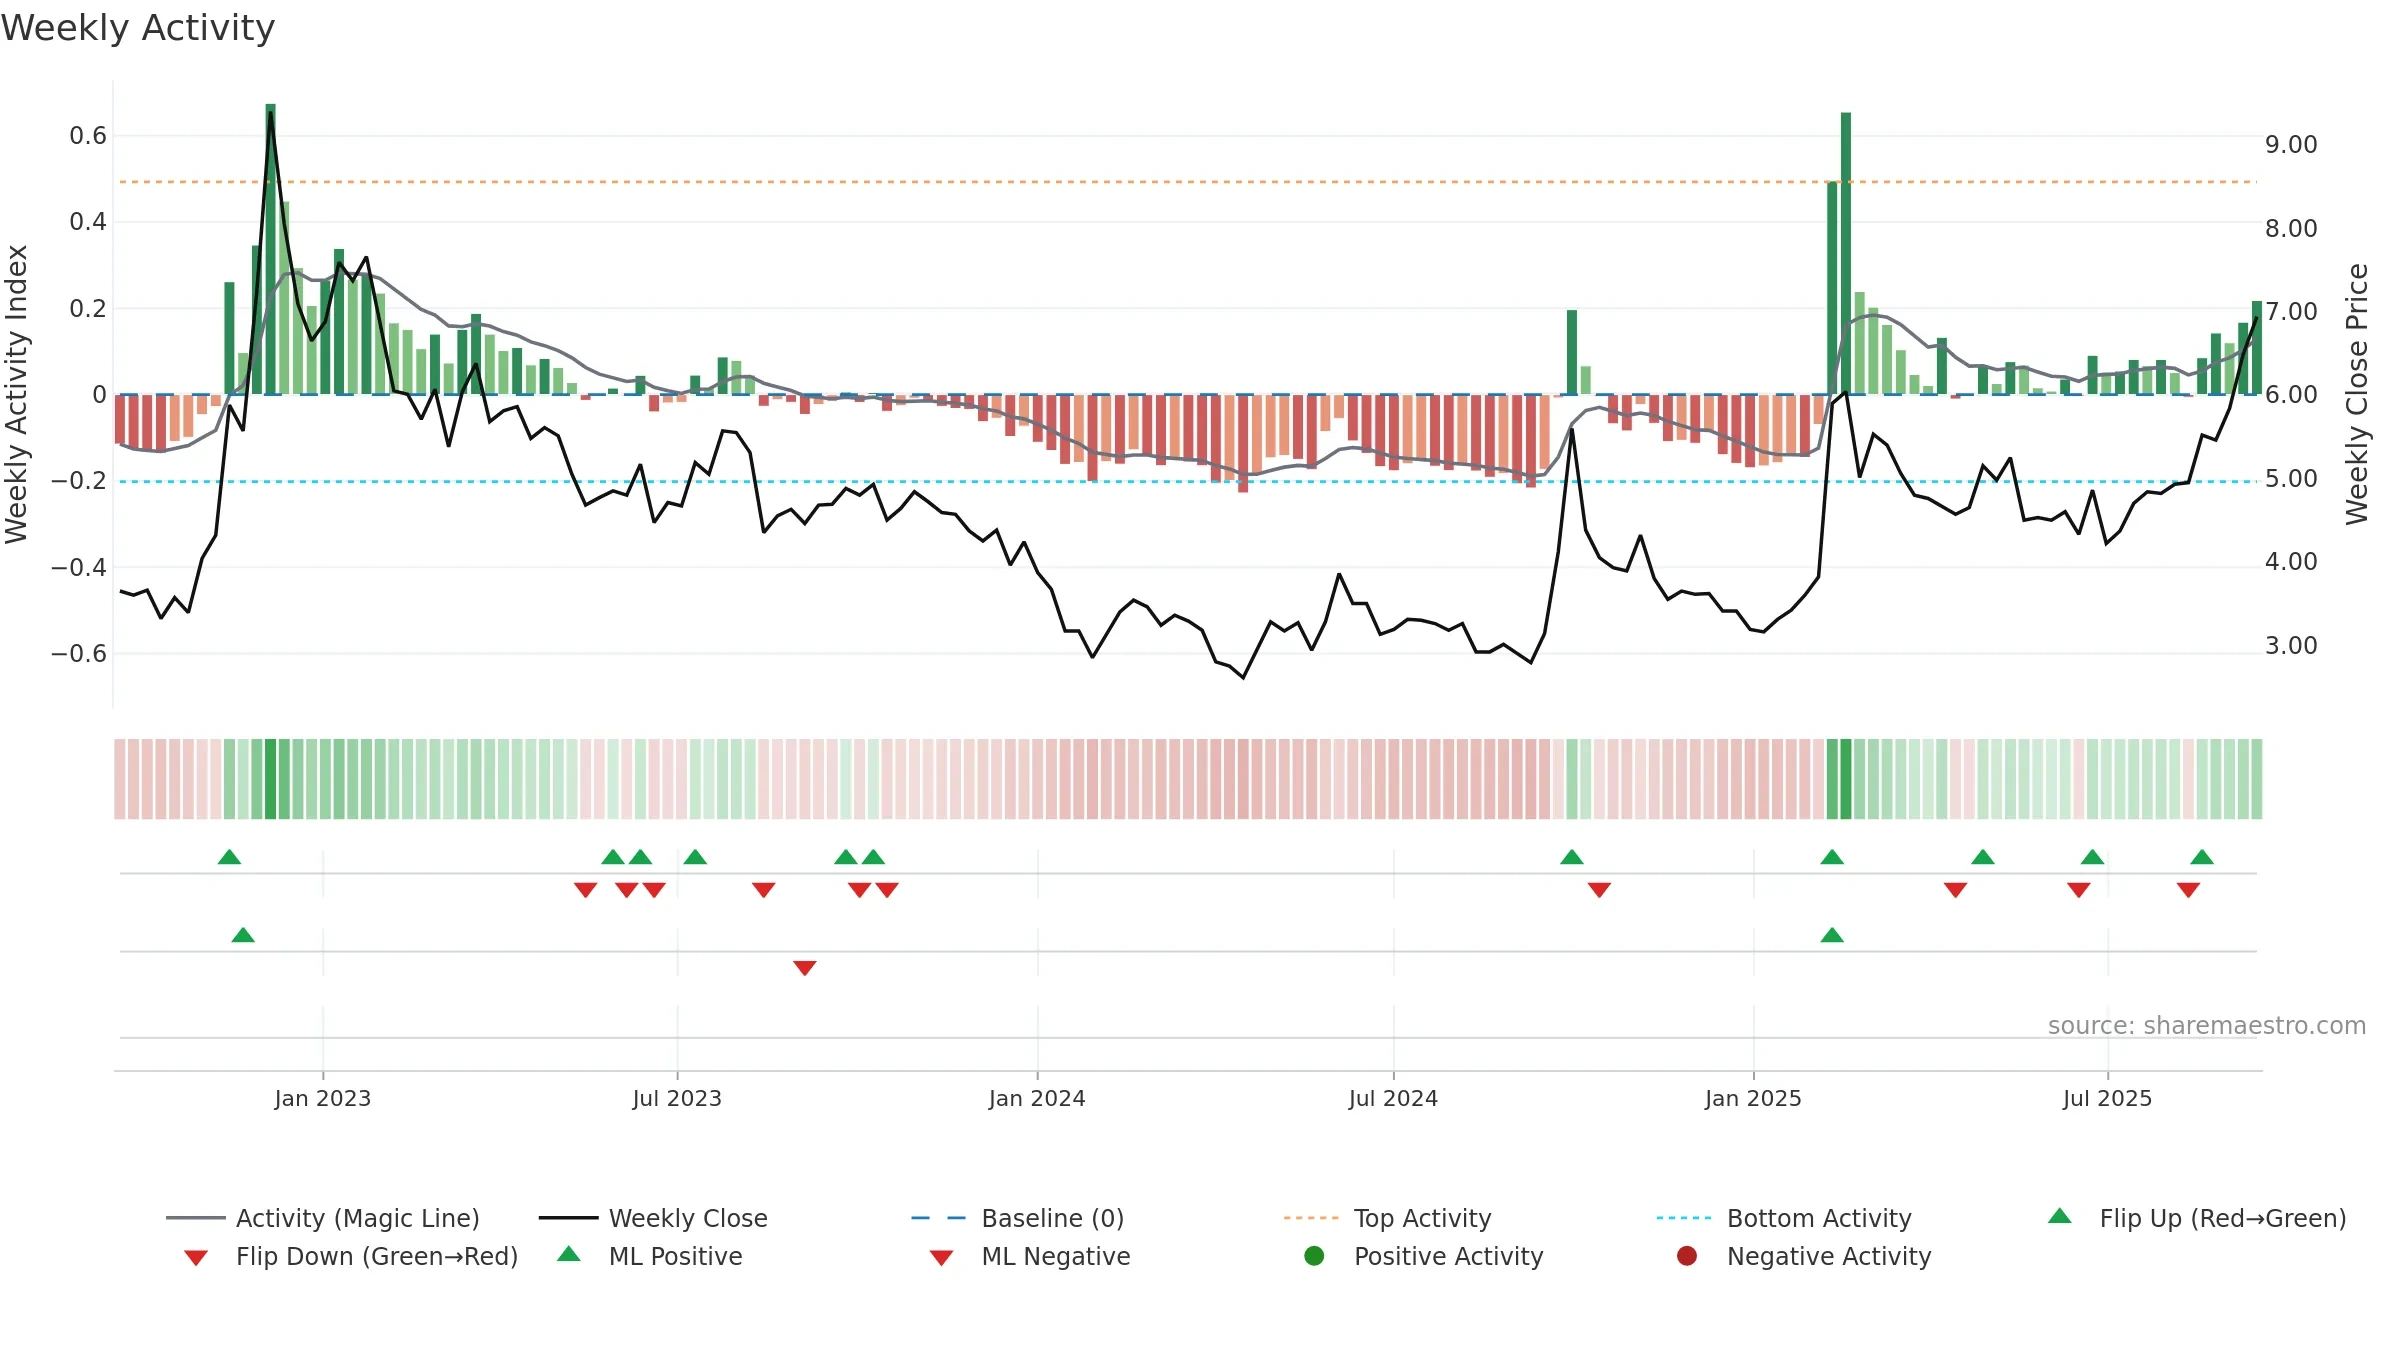This screenshot has height=1350, width=2400.
Task: Select the ML Positive triangle in early 2025
Action: [1832, 935]
